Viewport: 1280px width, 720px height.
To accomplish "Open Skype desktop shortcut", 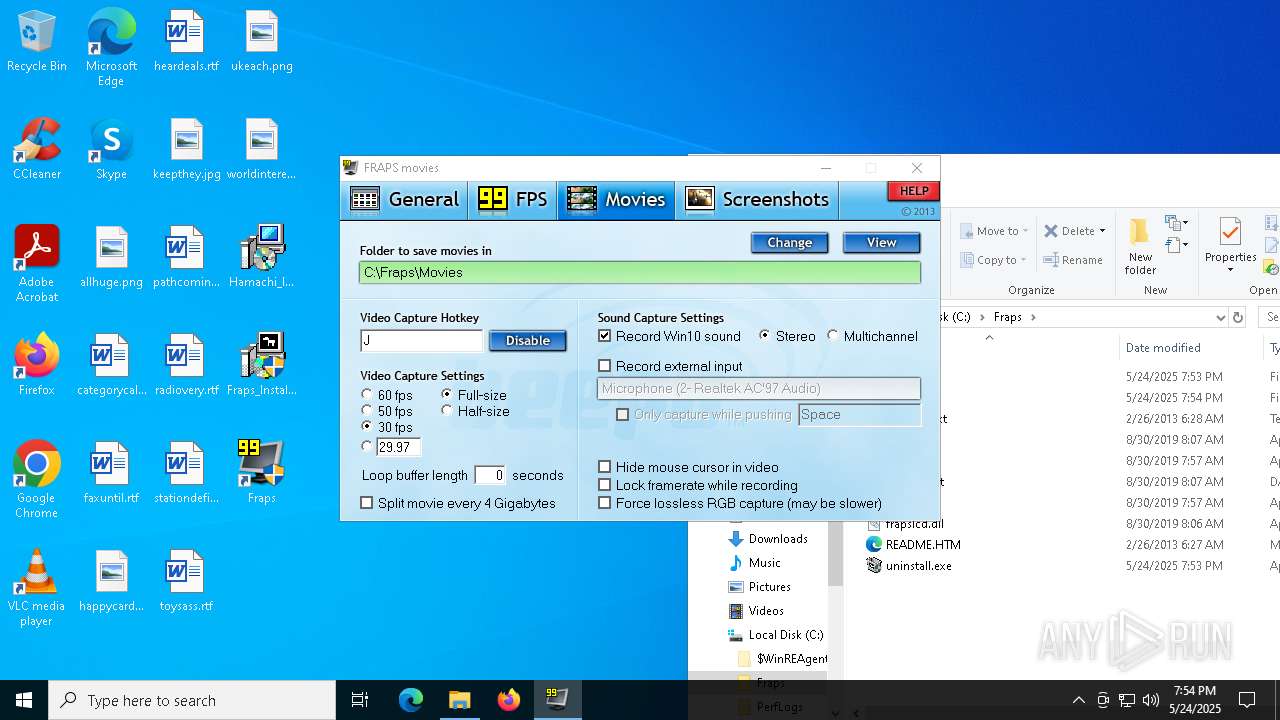I will coord(111,150).
